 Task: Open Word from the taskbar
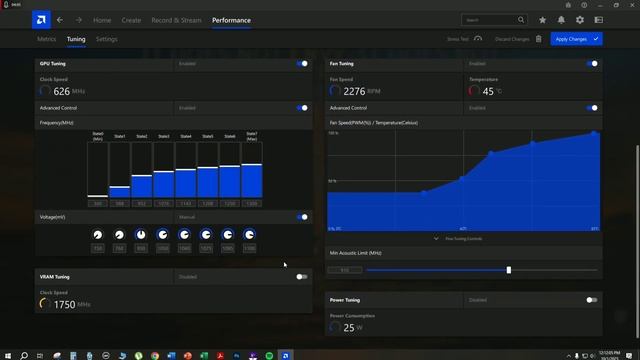(171, 356)
